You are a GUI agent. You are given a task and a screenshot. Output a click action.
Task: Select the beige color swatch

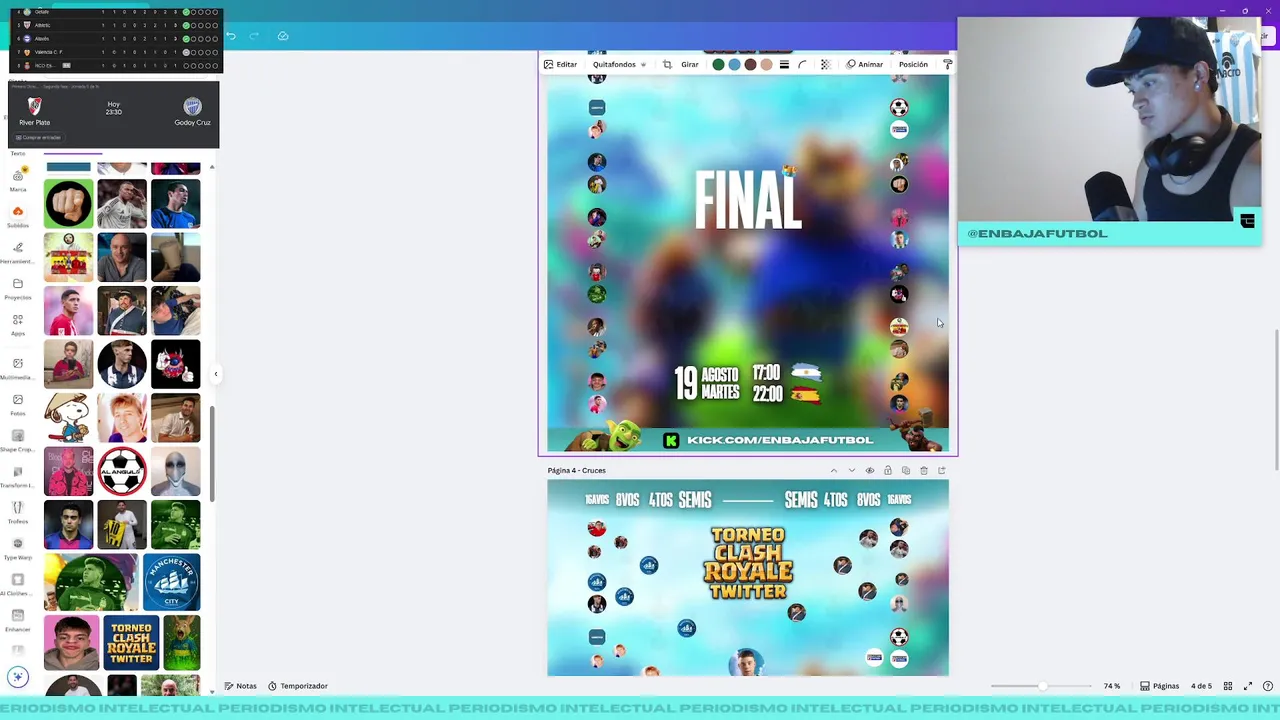pyautogui.click(x=766, y=64)
